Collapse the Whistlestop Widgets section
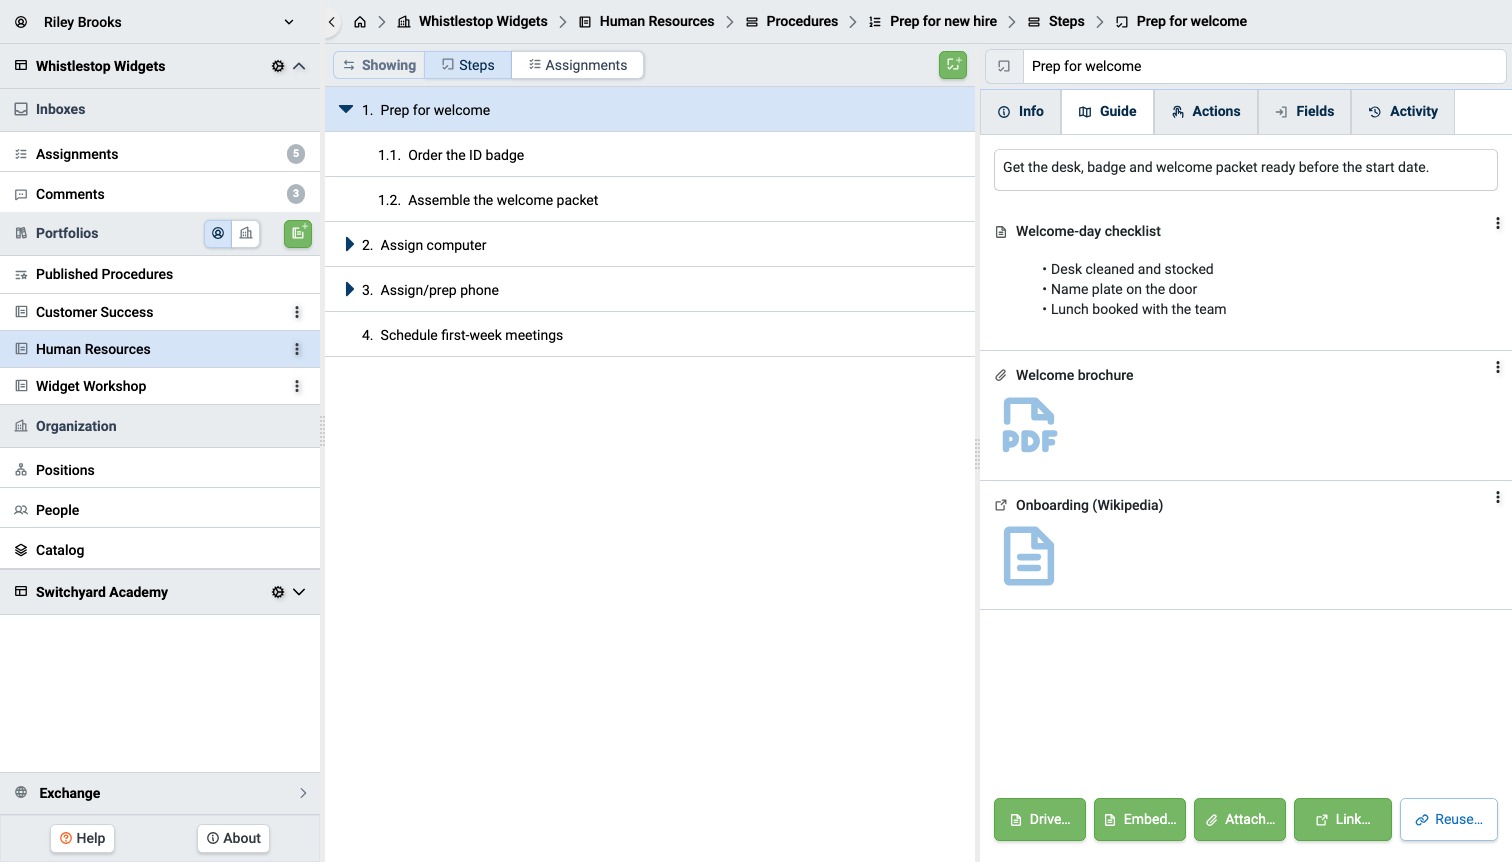Screen dimensions: 1512x862 pos(299,66)
